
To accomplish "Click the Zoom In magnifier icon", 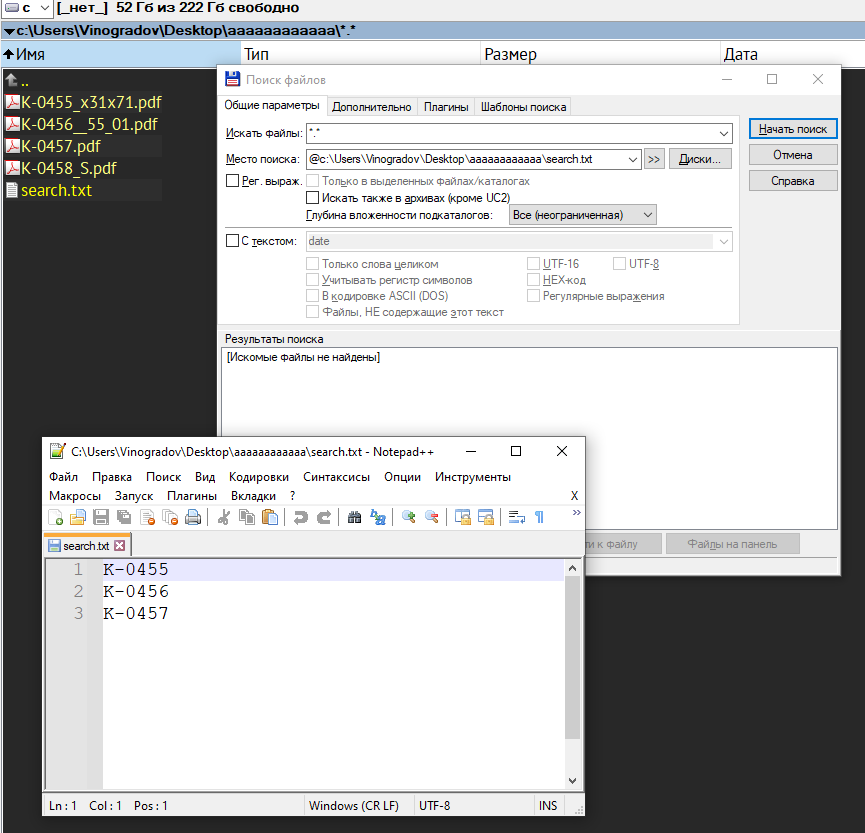I will coord(408,517).
